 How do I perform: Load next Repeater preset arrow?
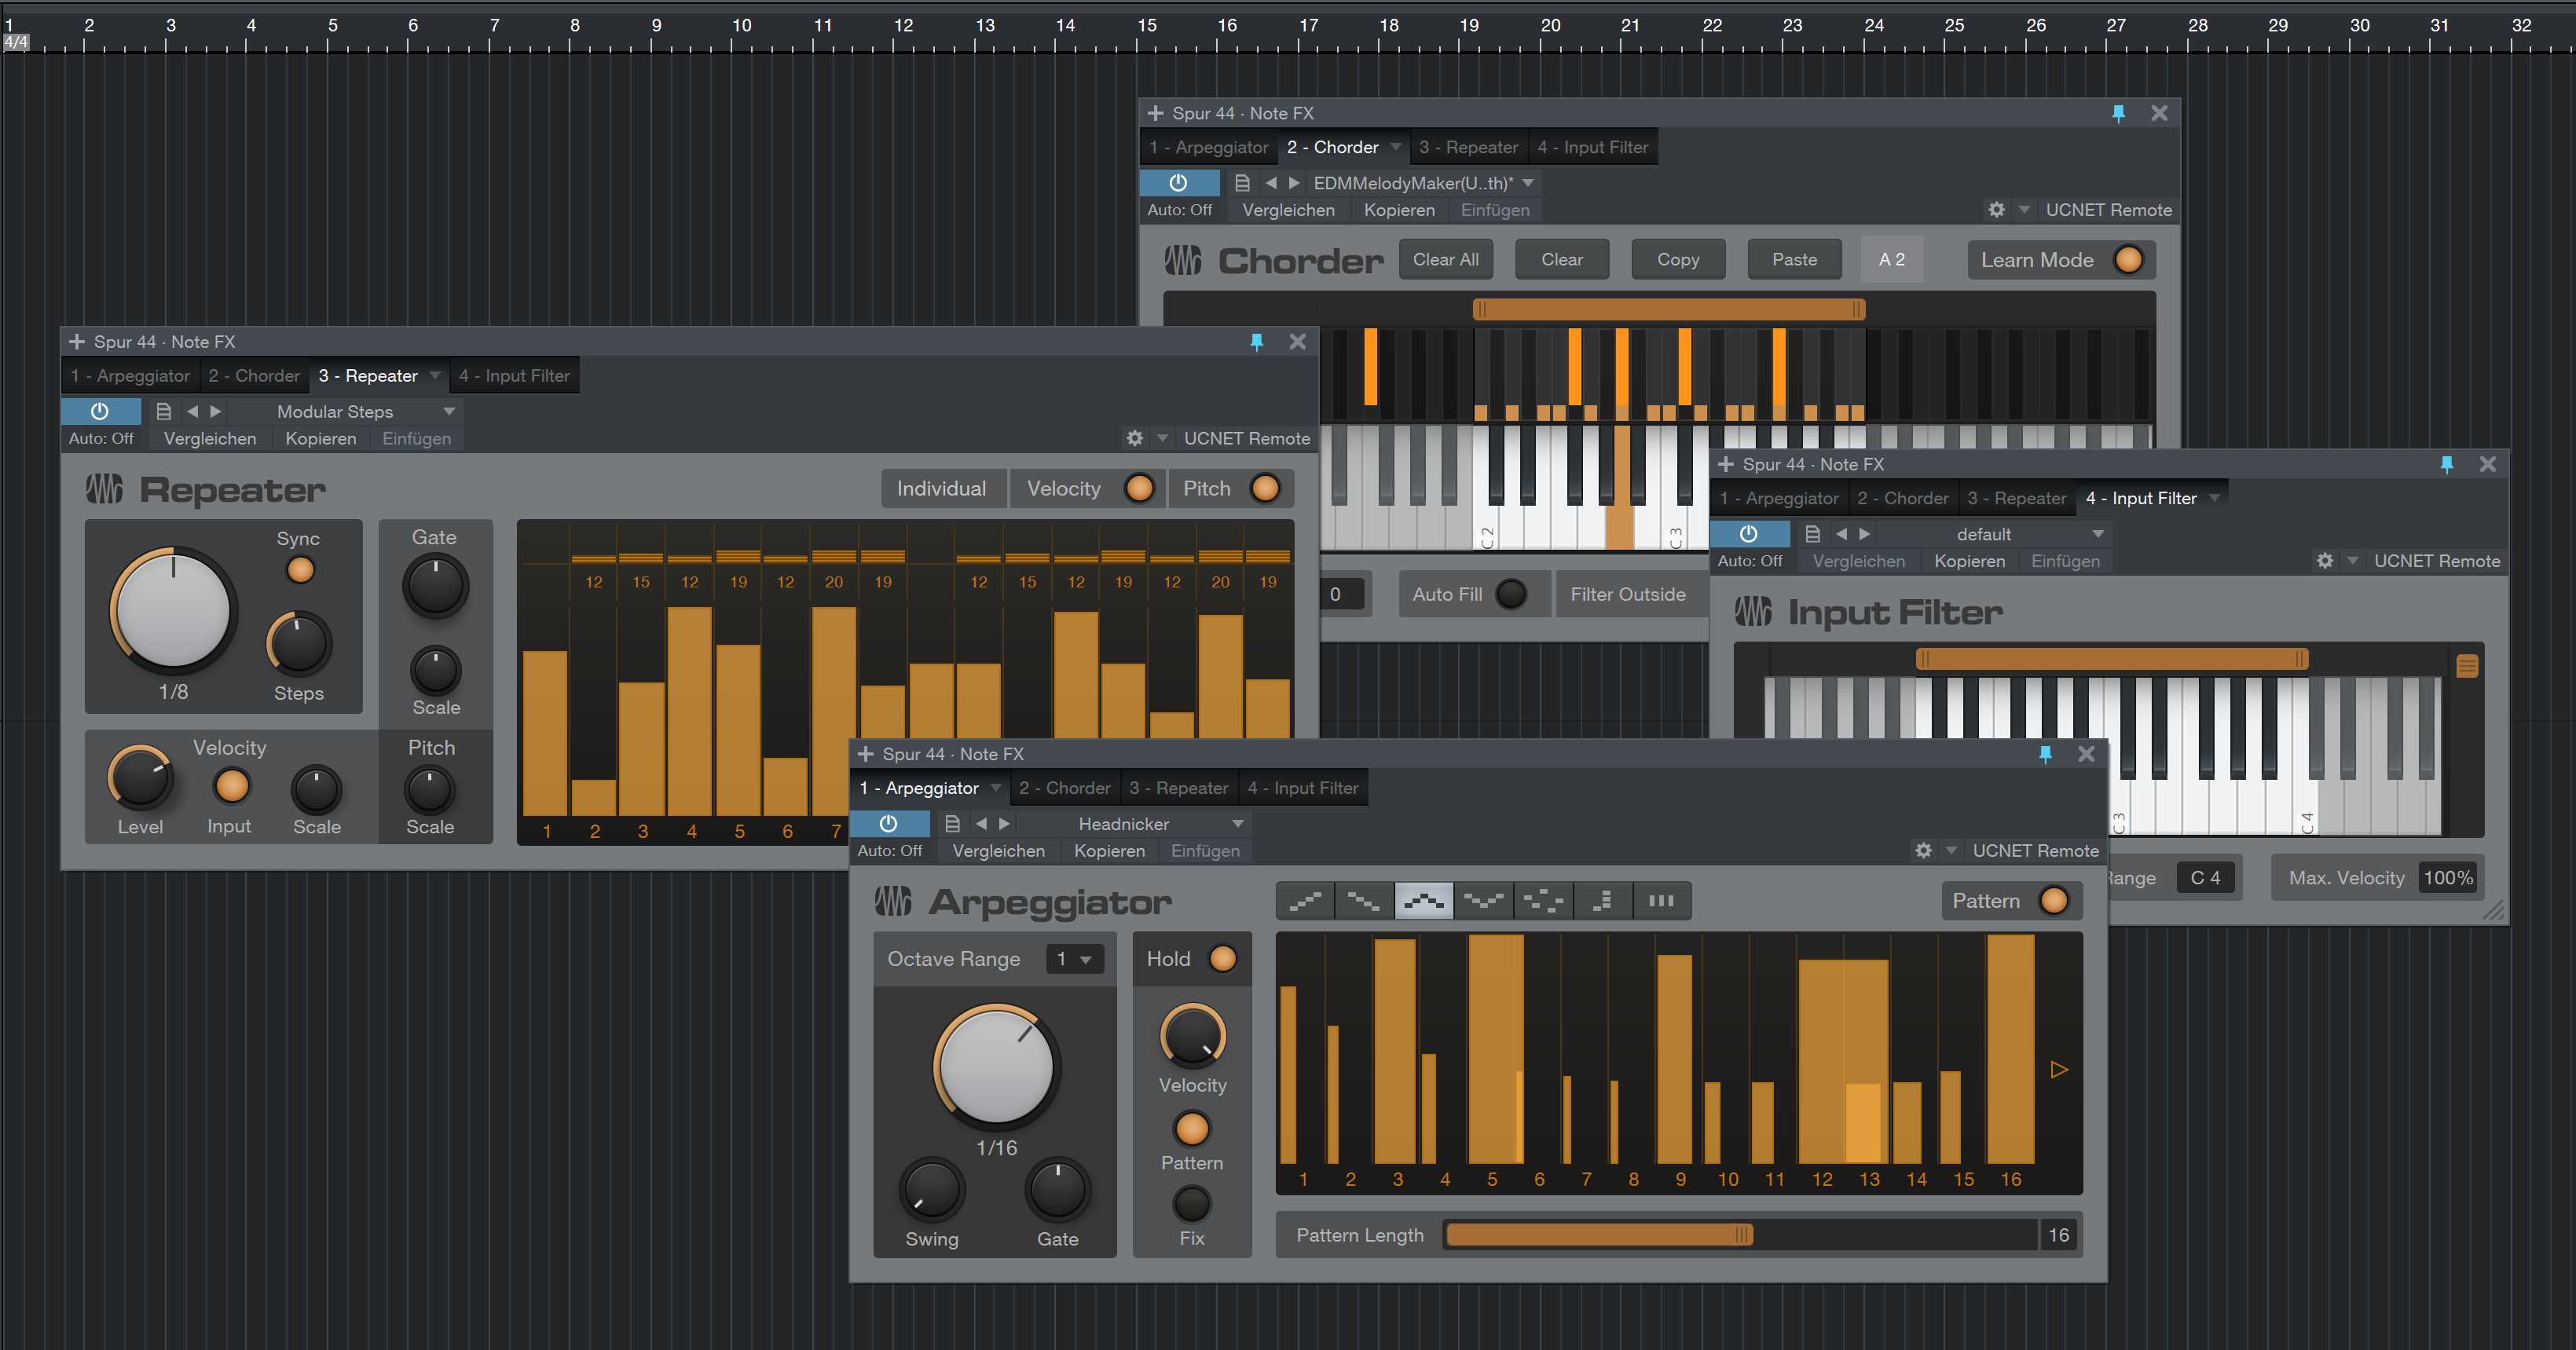(216, 411)
